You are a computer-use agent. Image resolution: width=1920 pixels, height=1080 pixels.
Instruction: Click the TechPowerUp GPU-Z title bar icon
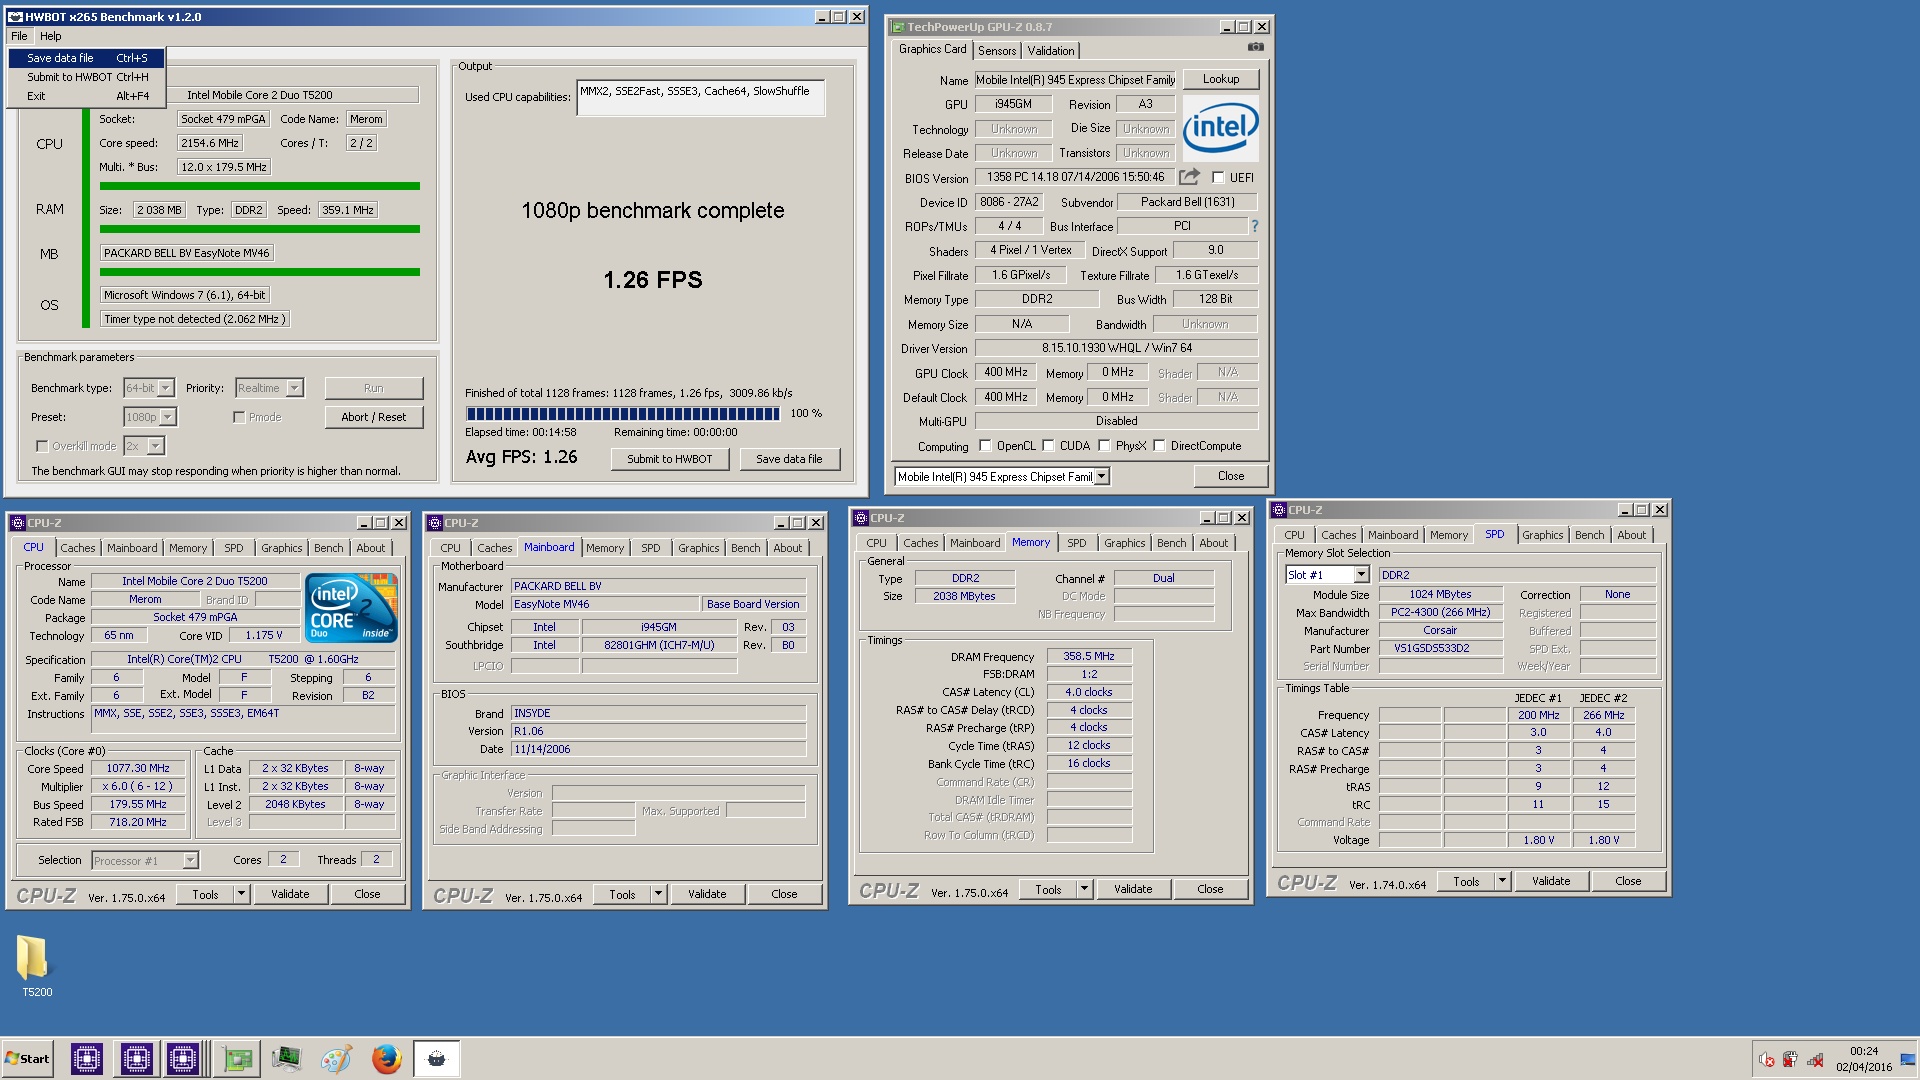897,27
